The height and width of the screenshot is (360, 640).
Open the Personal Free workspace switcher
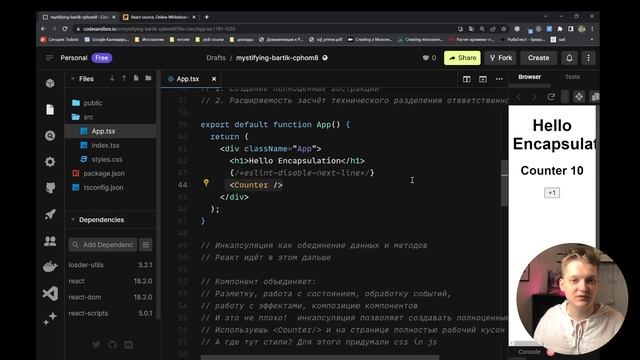click(86, 58)
